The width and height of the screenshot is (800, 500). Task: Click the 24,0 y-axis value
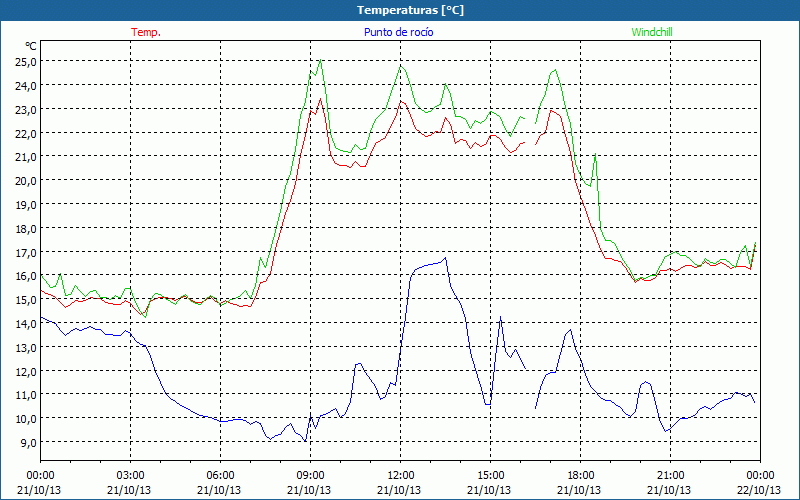[27, 86]
